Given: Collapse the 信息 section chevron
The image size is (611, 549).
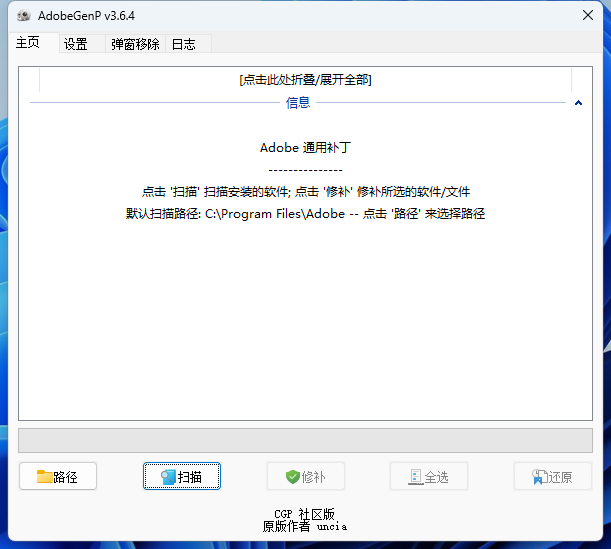Looking at the screenshot, I should 578,103.
